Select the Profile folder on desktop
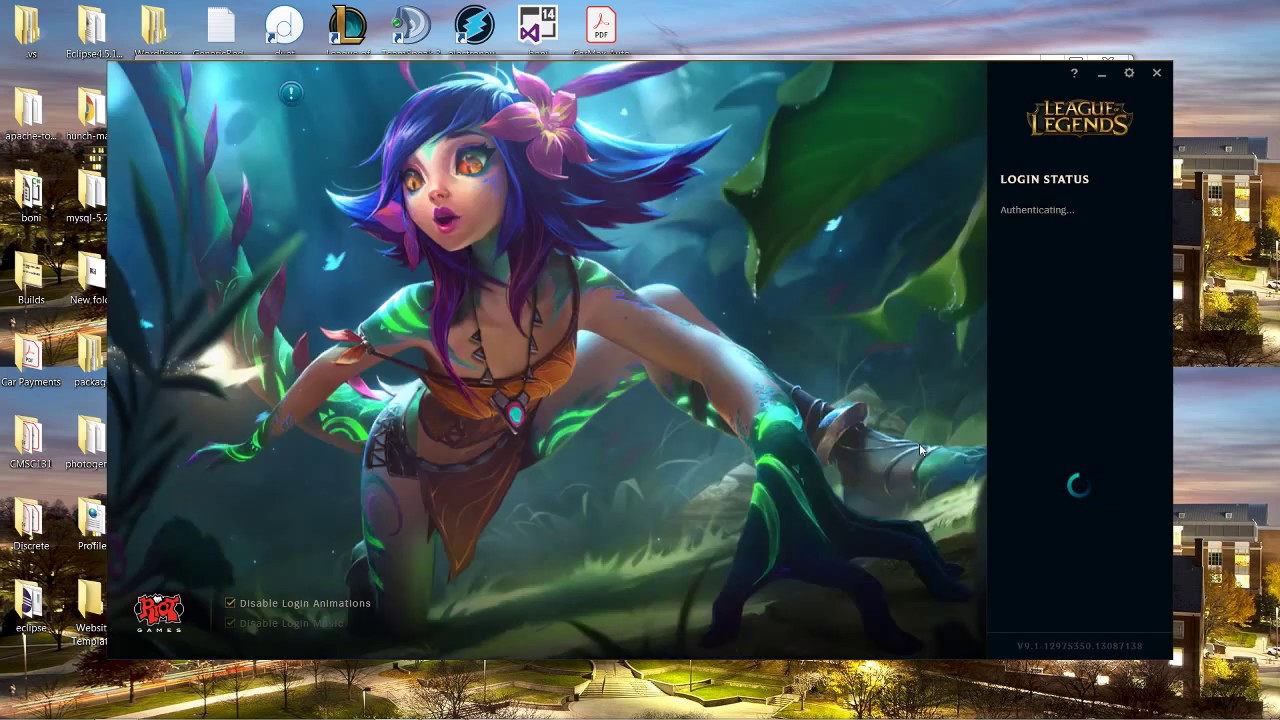 pos(91,524)
